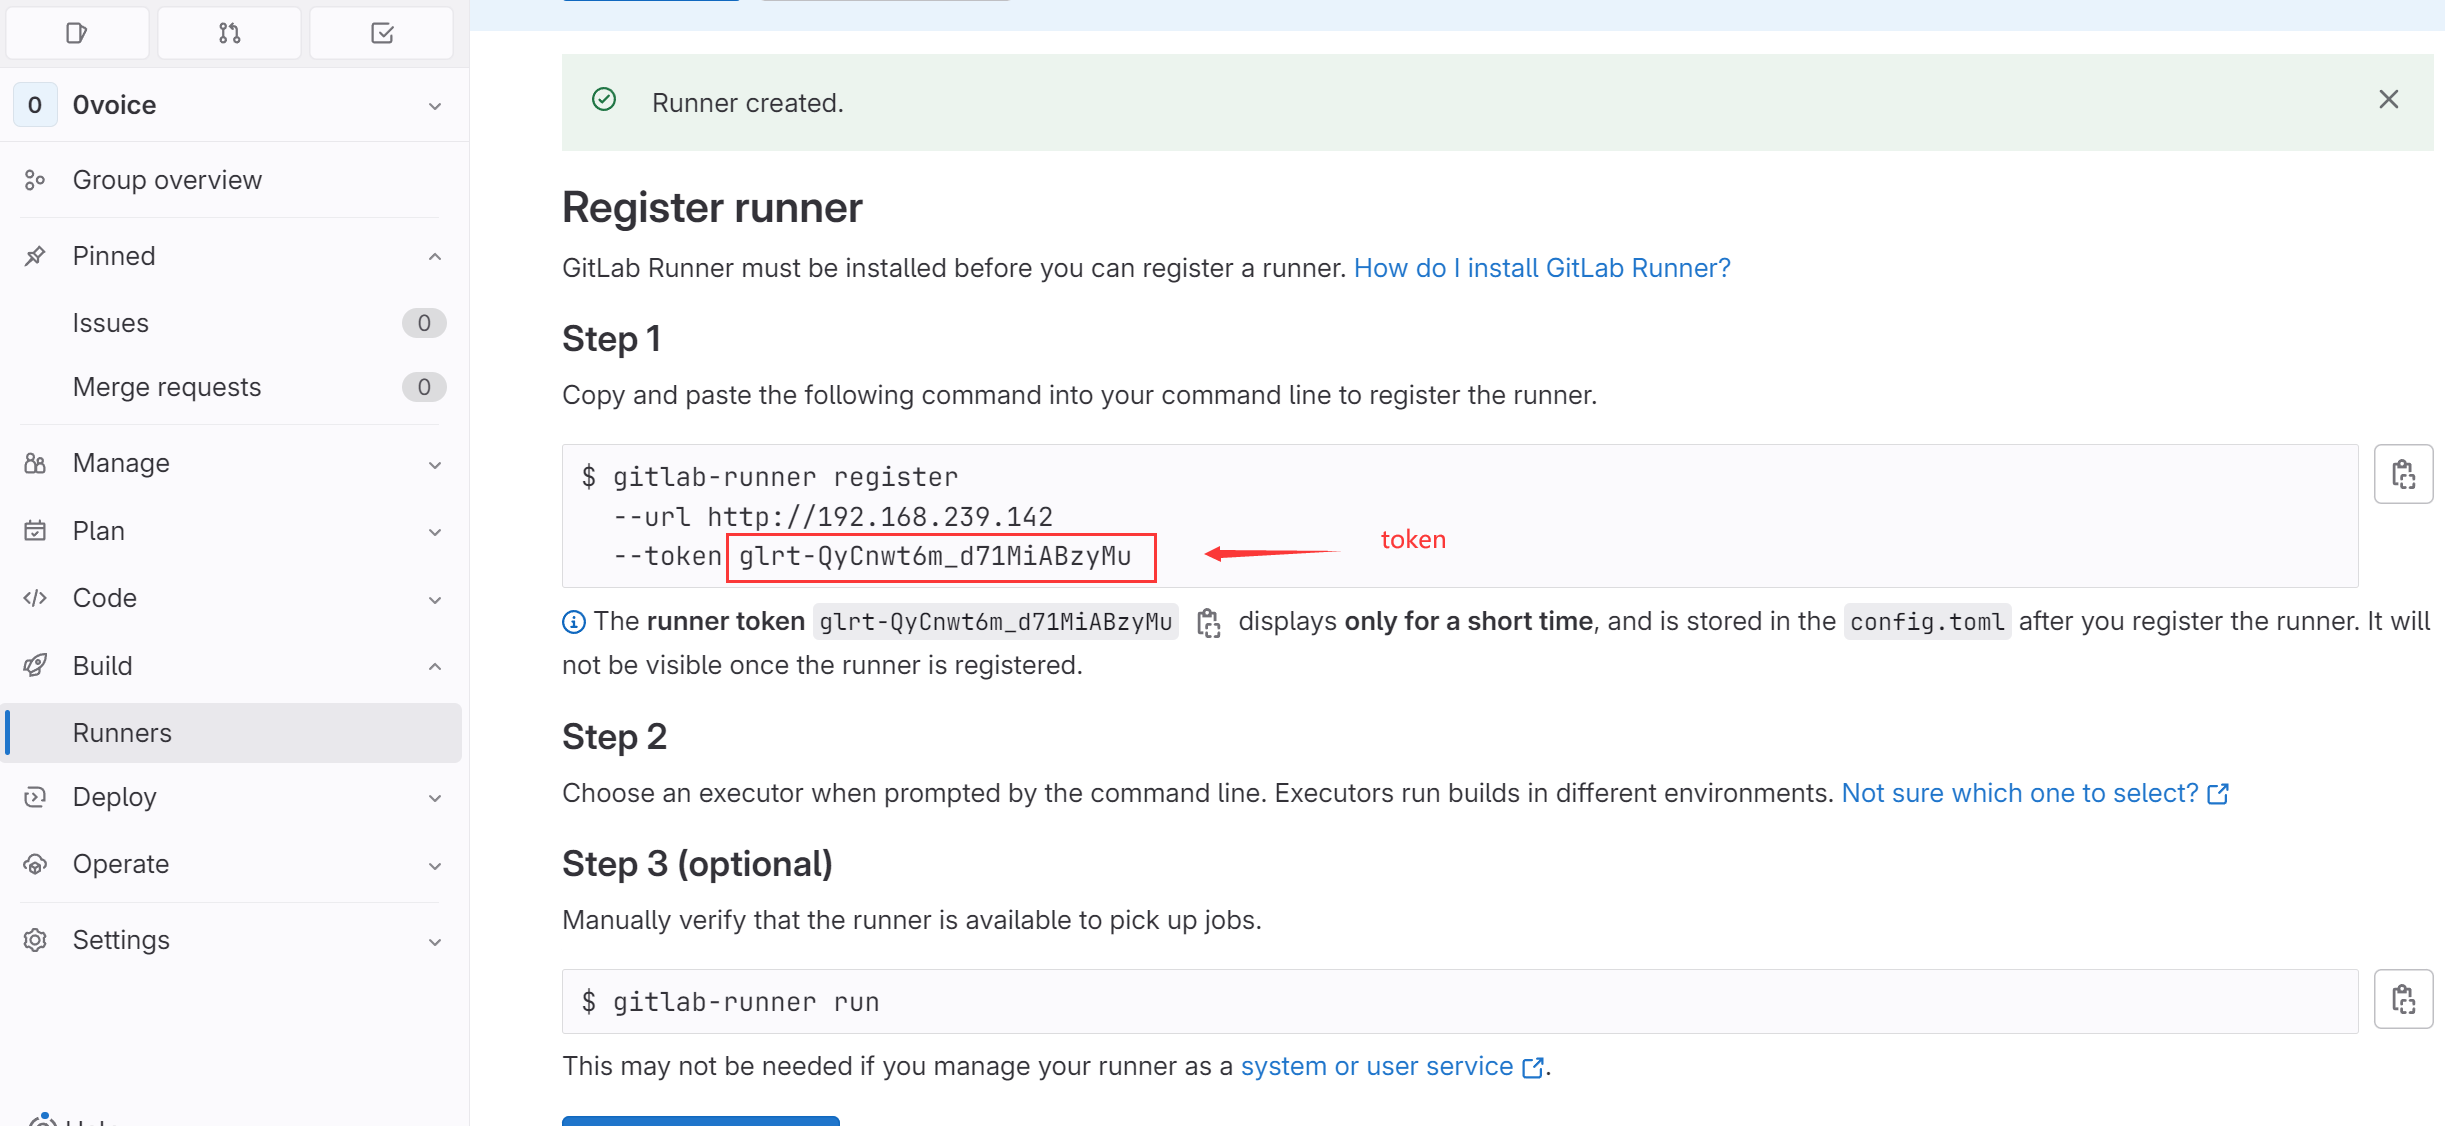
Task: Collapse the Build menu chevron
Action: pyautogui.click(x=435, y=667)
